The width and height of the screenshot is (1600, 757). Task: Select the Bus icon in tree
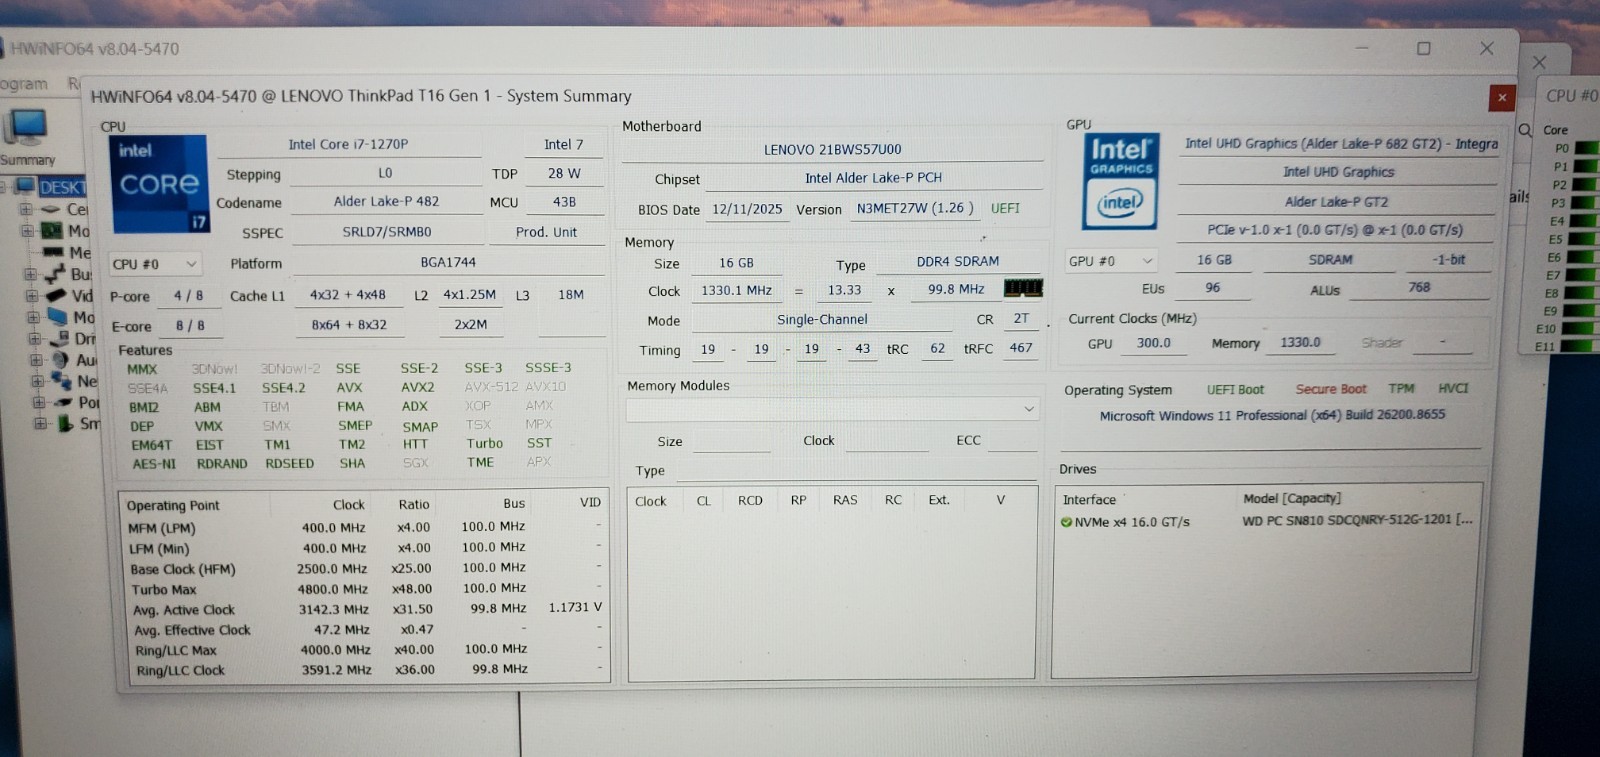(55, 273)
